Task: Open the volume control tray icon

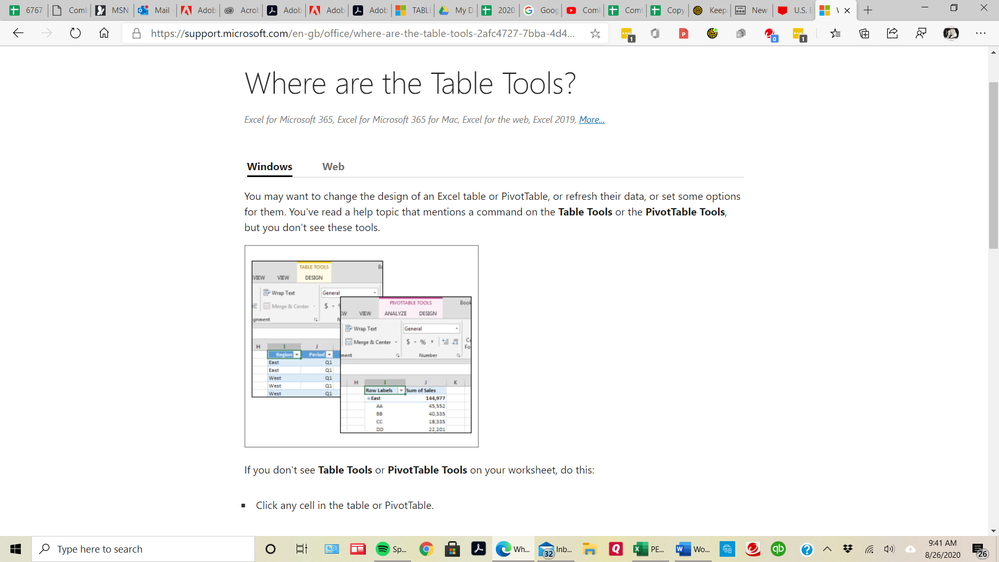Action: coord(889,549)
